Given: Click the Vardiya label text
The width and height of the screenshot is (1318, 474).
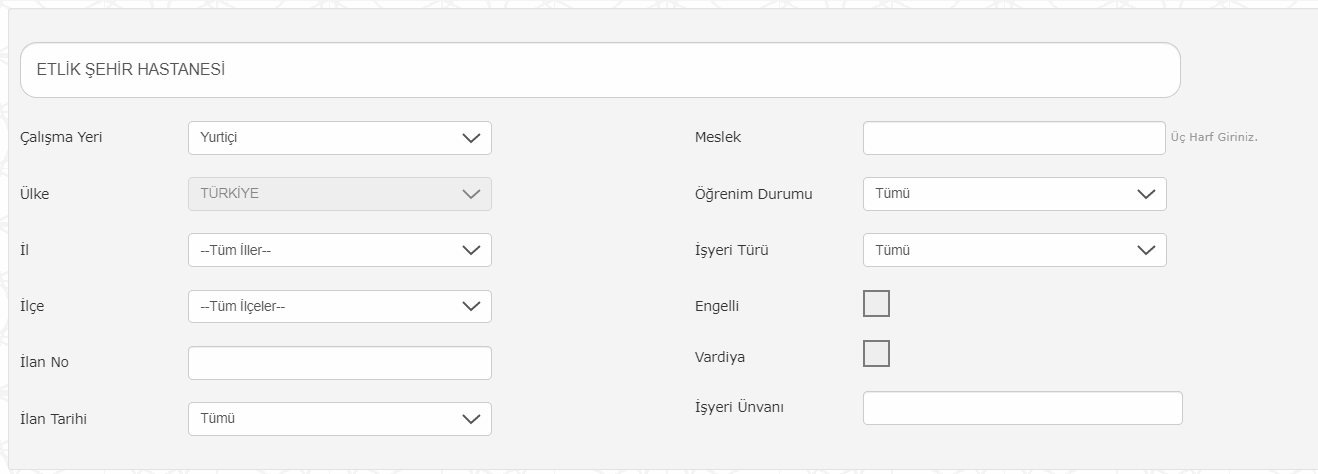Looking at the screenshot, I should [719, 357].
